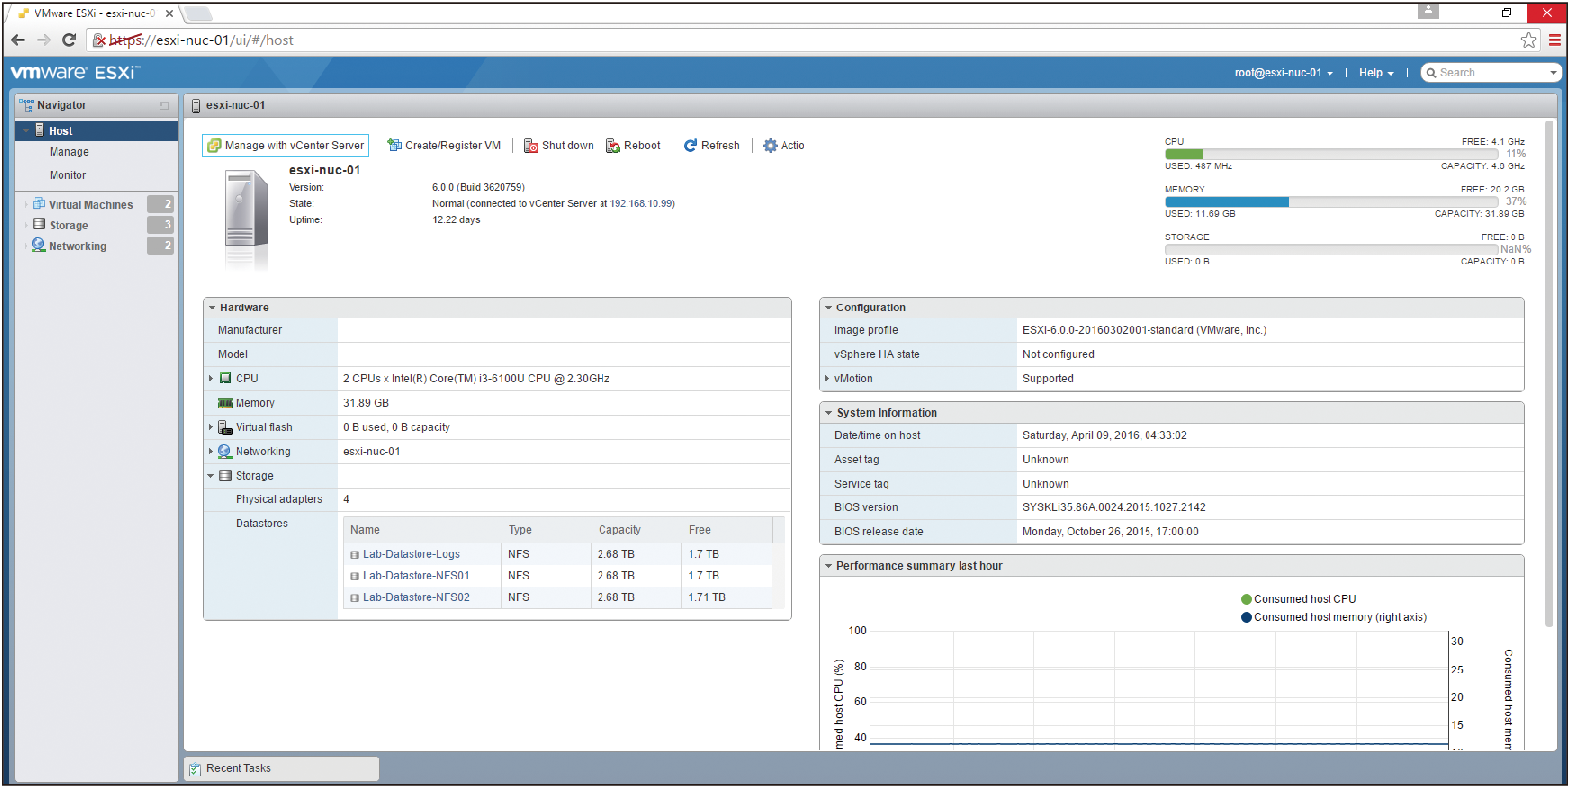Click the Actions gear icon

[x=770, y=145]
